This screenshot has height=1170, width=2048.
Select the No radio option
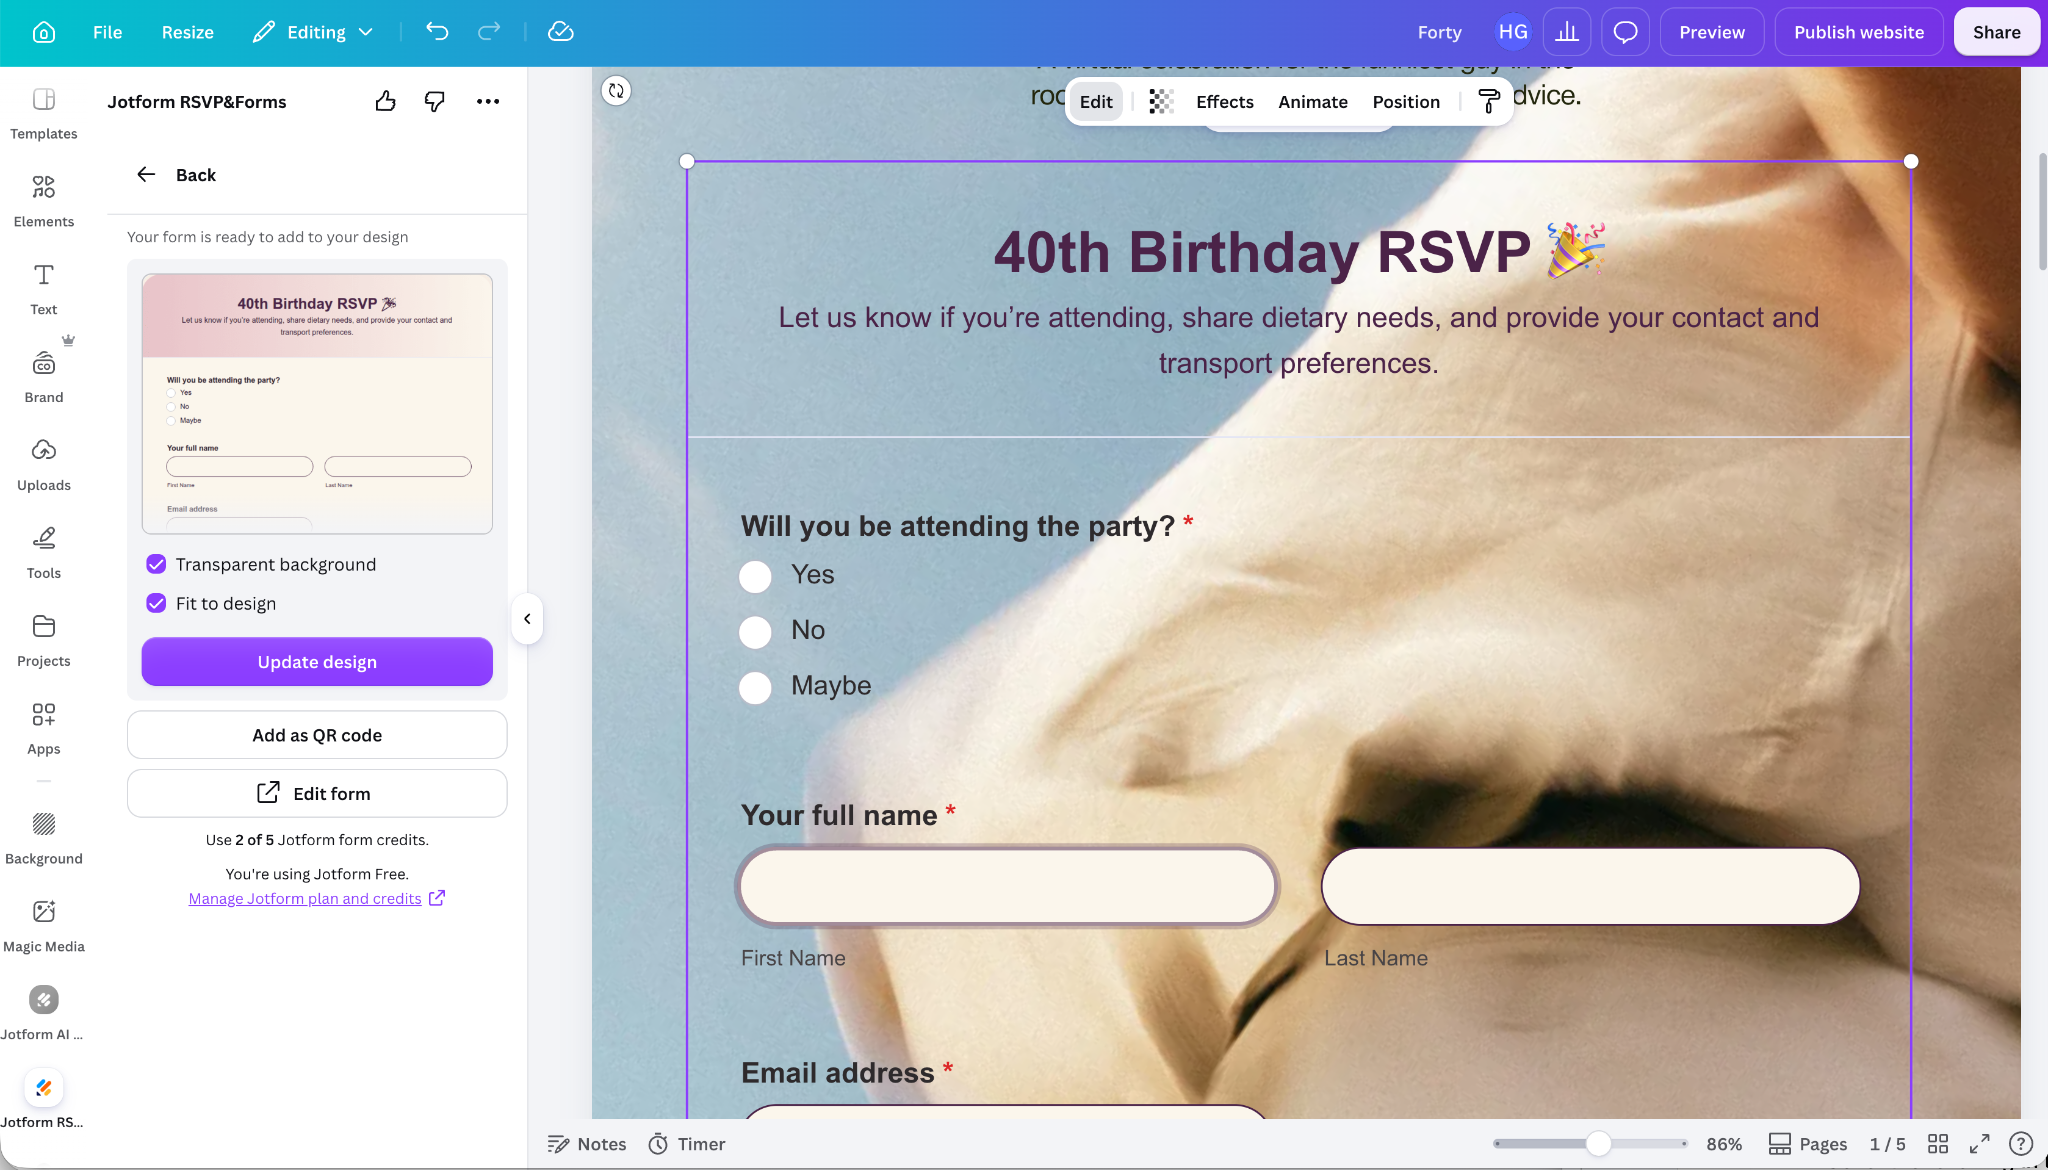point(755,632)
